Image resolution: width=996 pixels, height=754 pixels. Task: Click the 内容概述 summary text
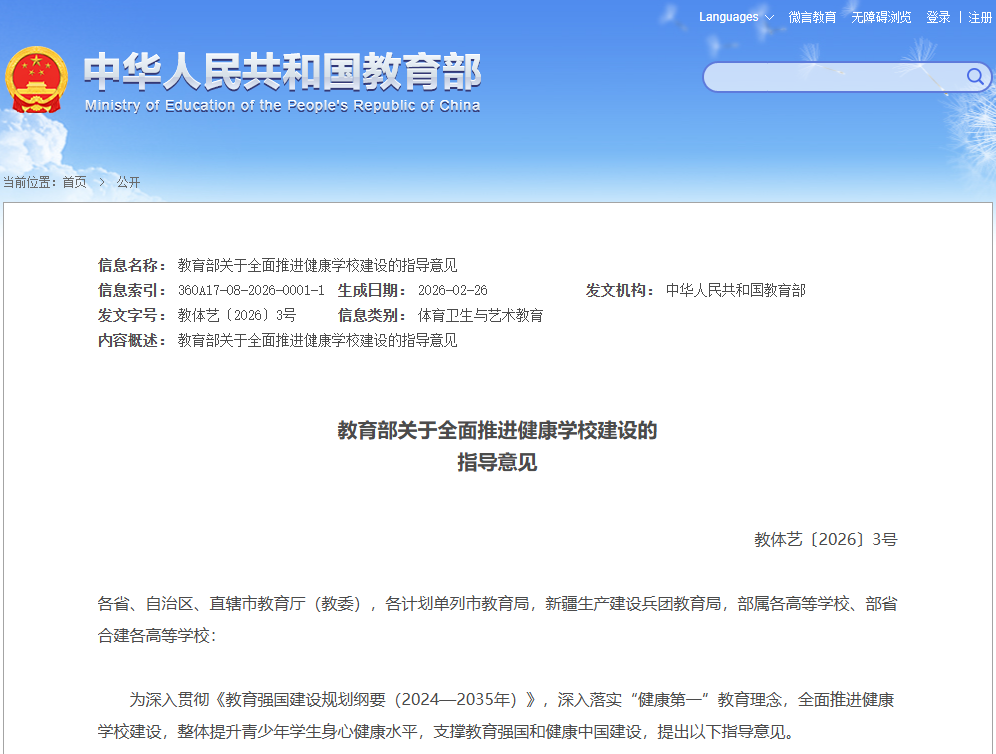point(317,340)
